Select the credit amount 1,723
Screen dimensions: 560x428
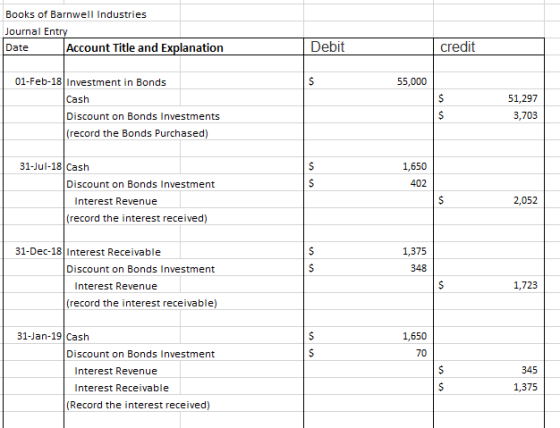pos(525,285)
